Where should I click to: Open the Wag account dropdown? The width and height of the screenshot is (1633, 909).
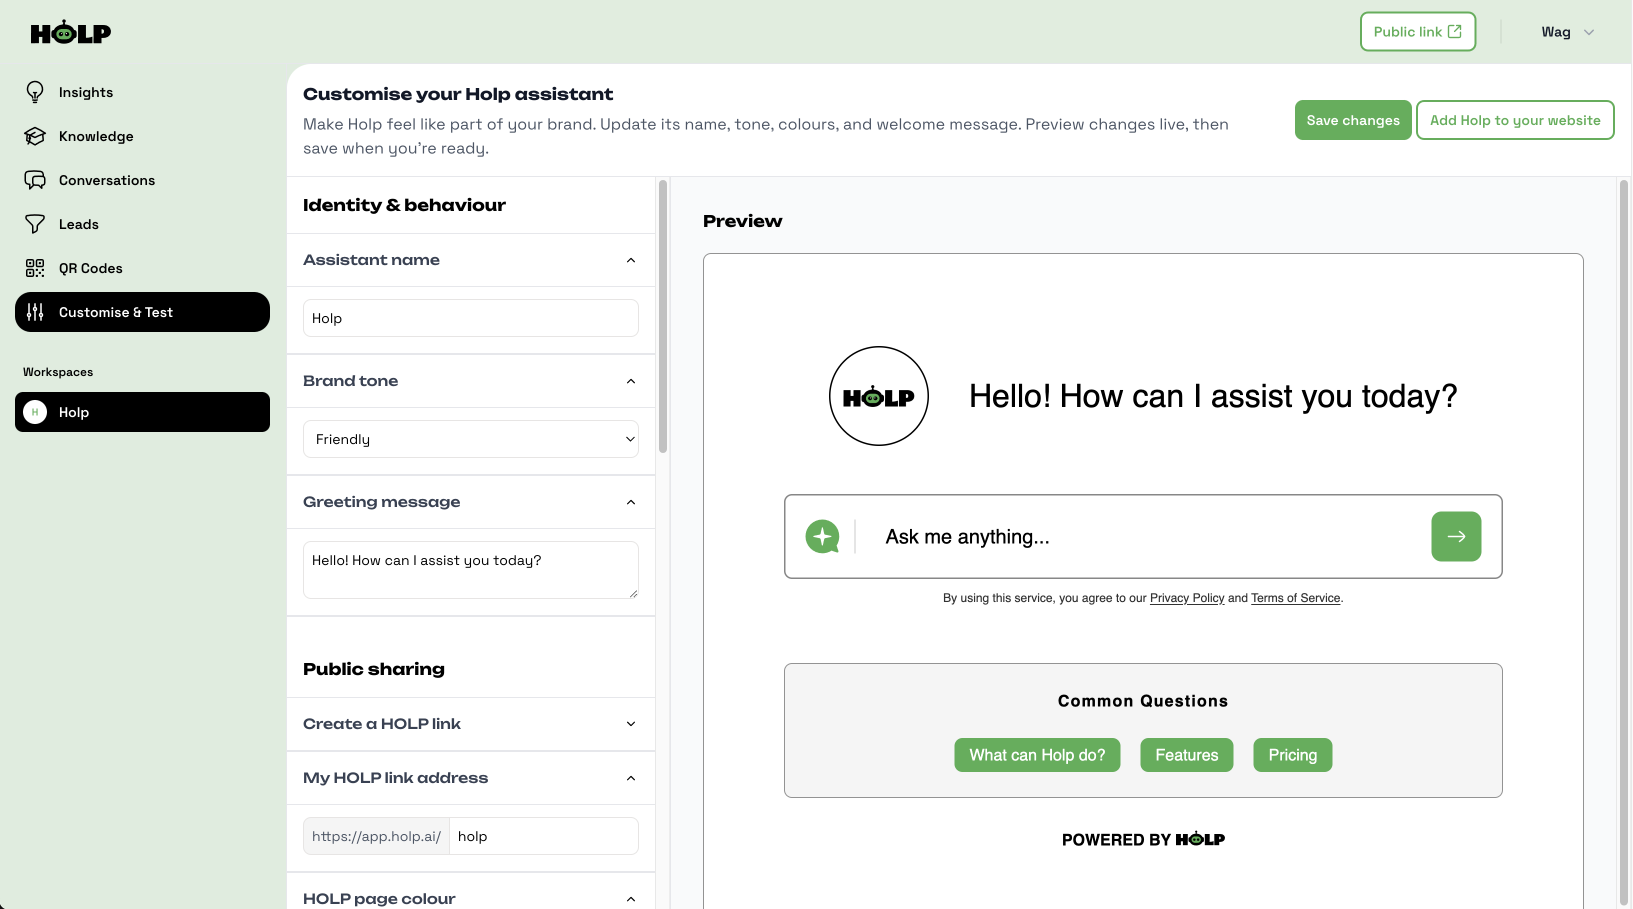click(1567, 32)
